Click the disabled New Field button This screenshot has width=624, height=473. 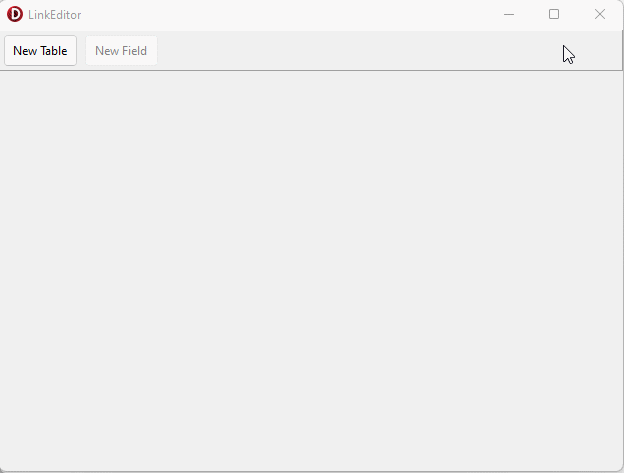pyautogui.click(x=121, y=51)
